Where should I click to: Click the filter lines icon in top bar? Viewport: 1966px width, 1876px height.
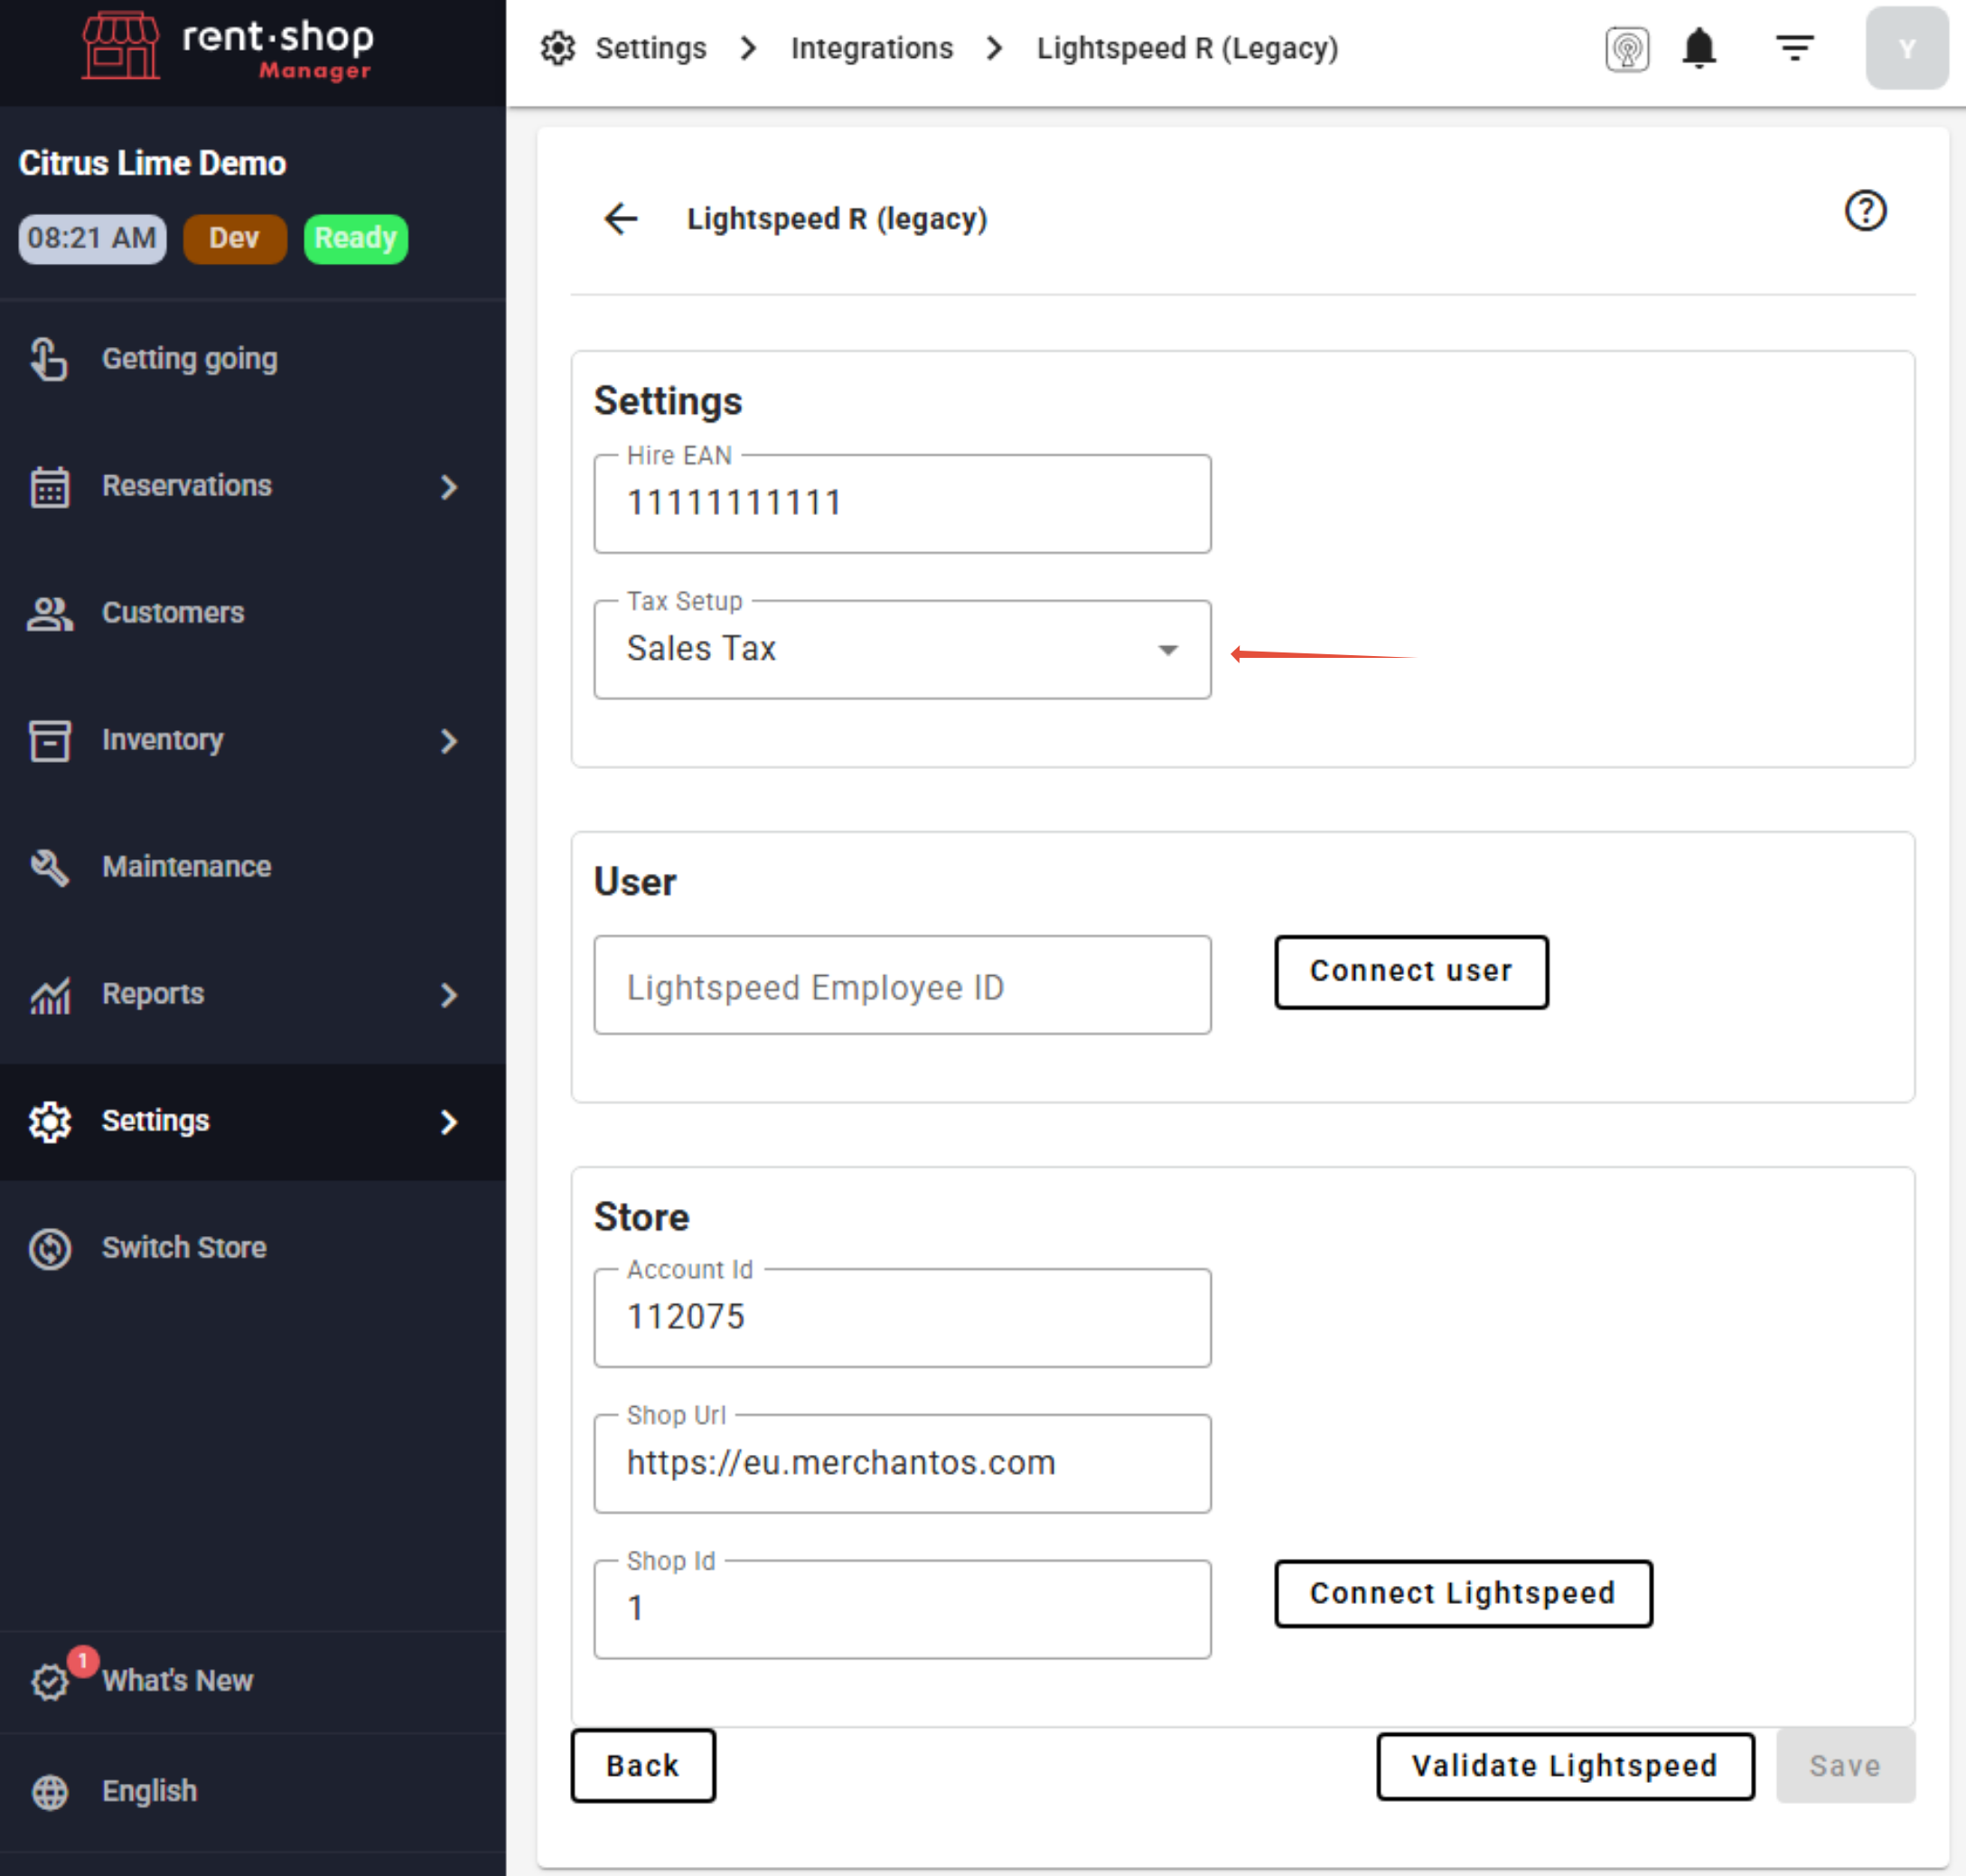[1794, 48]
